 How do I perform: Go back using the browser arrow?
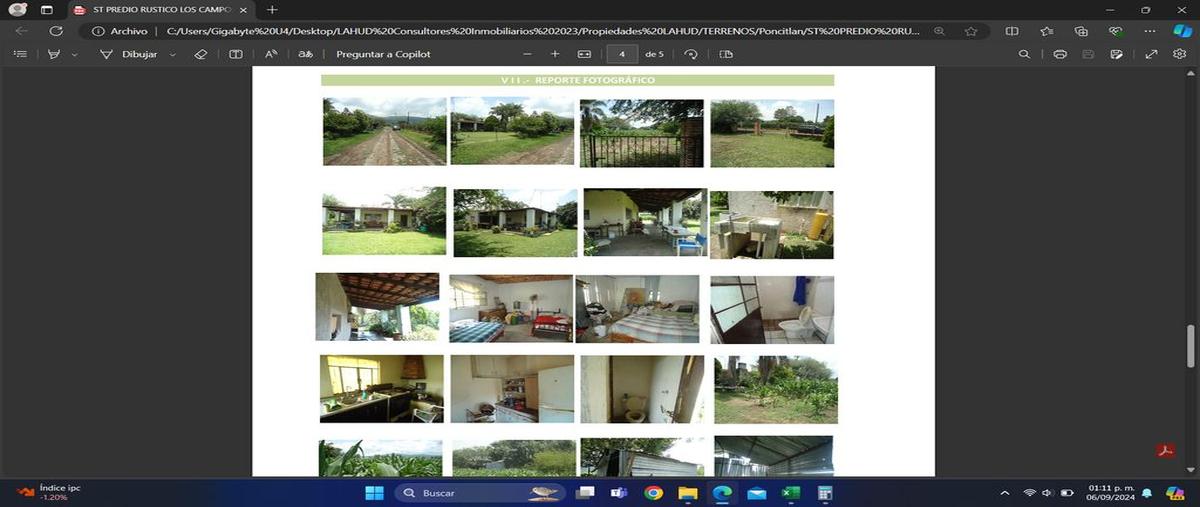[21, 31]
